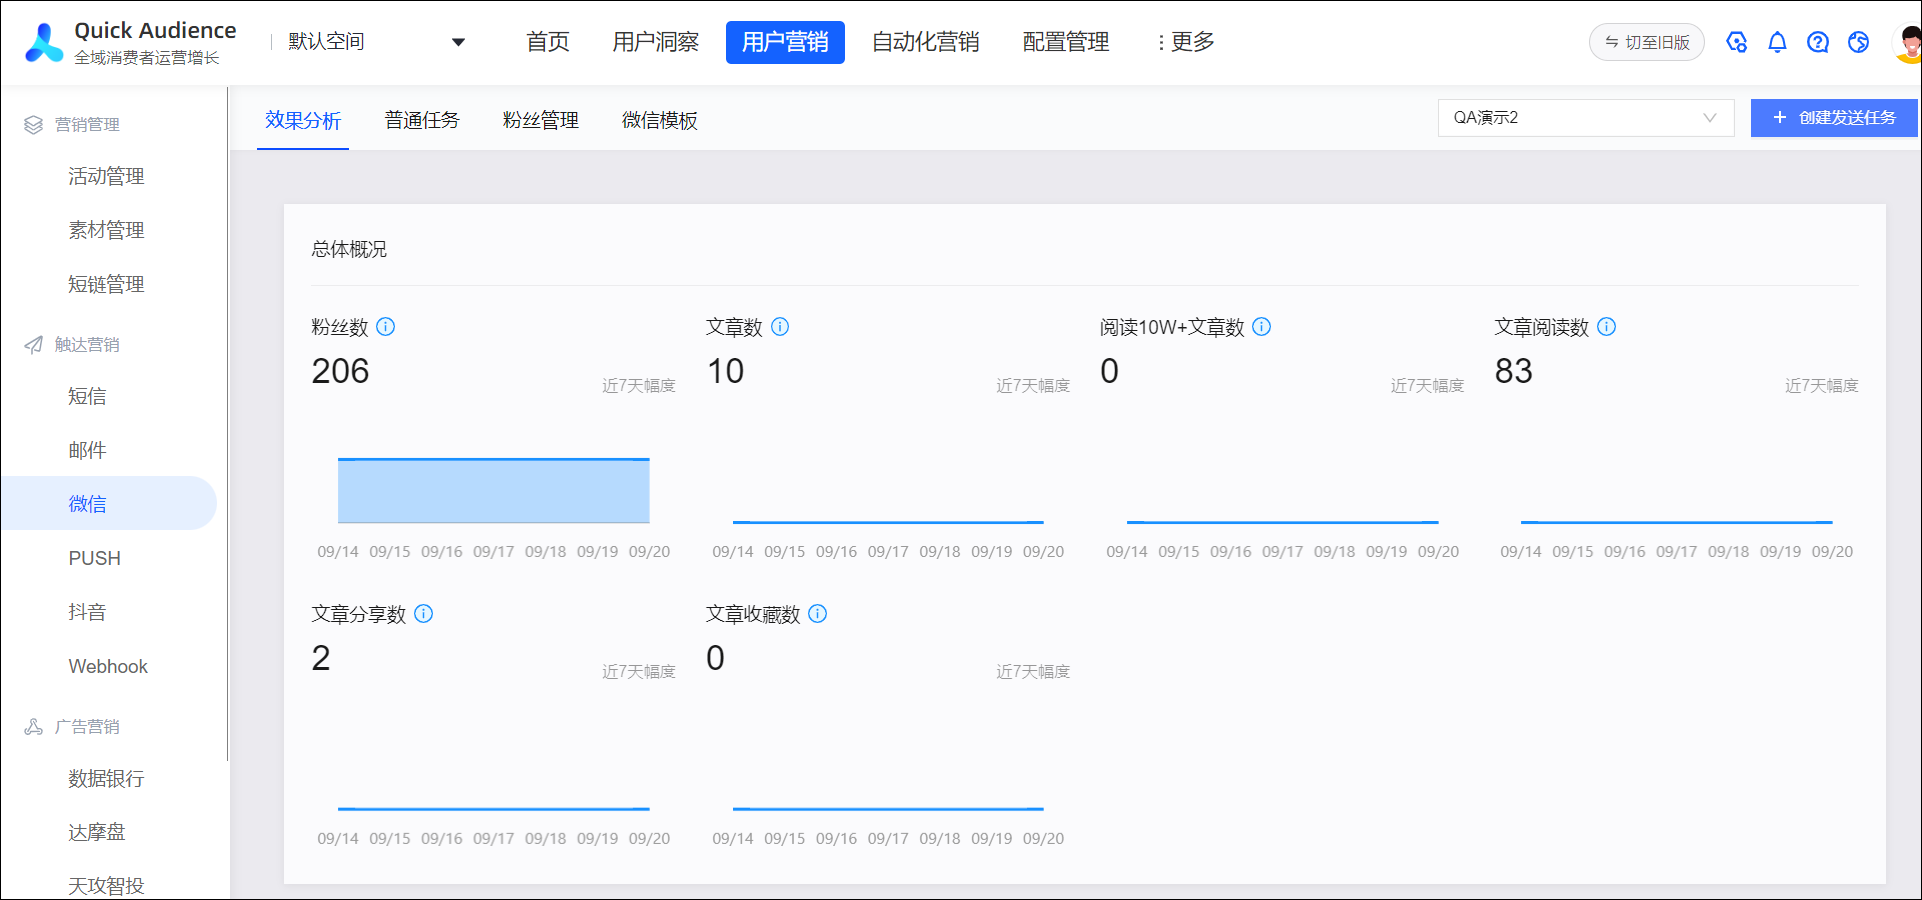Screen dimensions: 1922x900
Task: Click the 粉丝数 value 206
Action: point(340,372)
